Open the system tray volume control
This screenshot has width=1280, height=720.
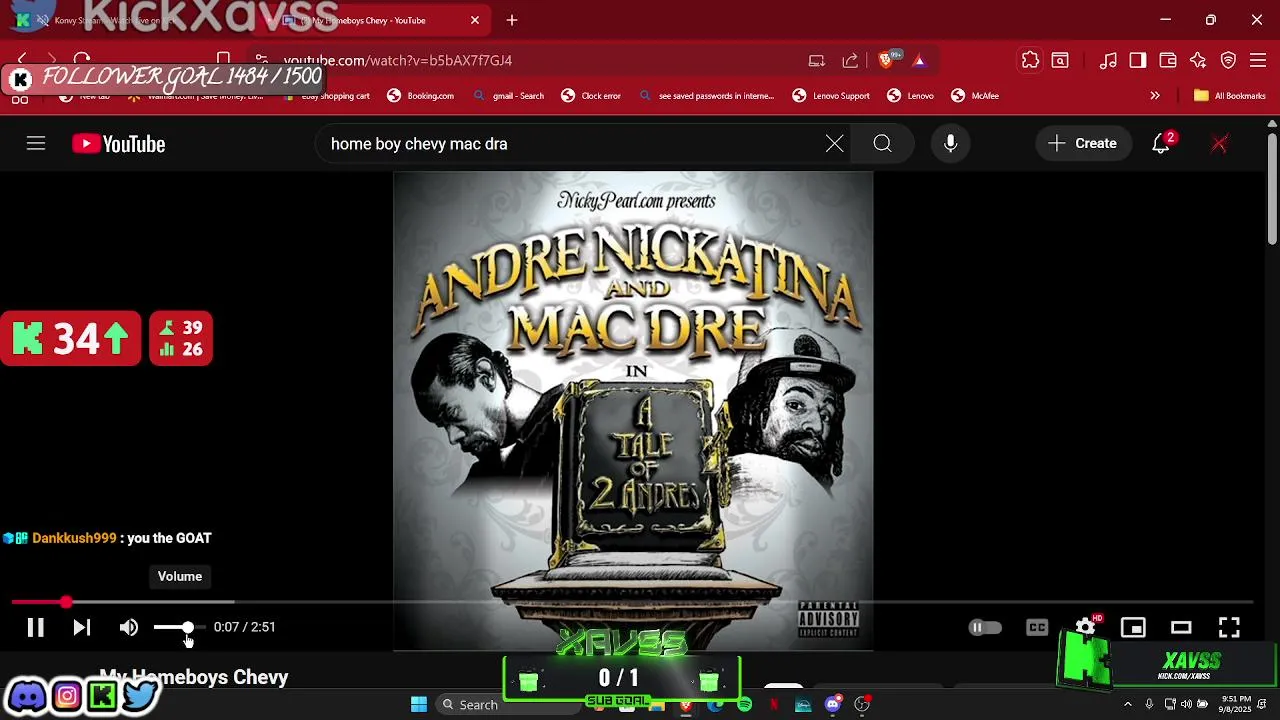[x=1186, y=705]
